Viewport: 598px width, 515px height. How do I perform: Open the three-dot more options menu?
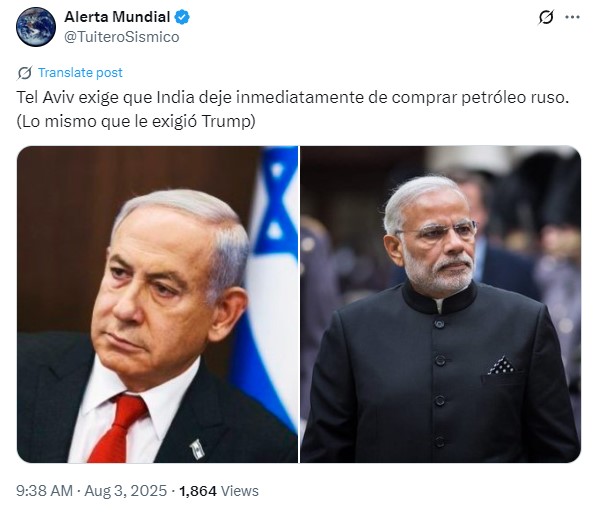[572, 17]
